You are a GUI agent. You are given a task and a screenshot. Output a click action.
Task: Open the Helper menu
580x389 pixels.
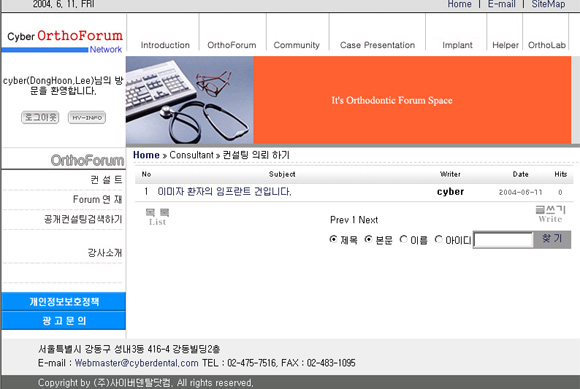click(505, 45)
